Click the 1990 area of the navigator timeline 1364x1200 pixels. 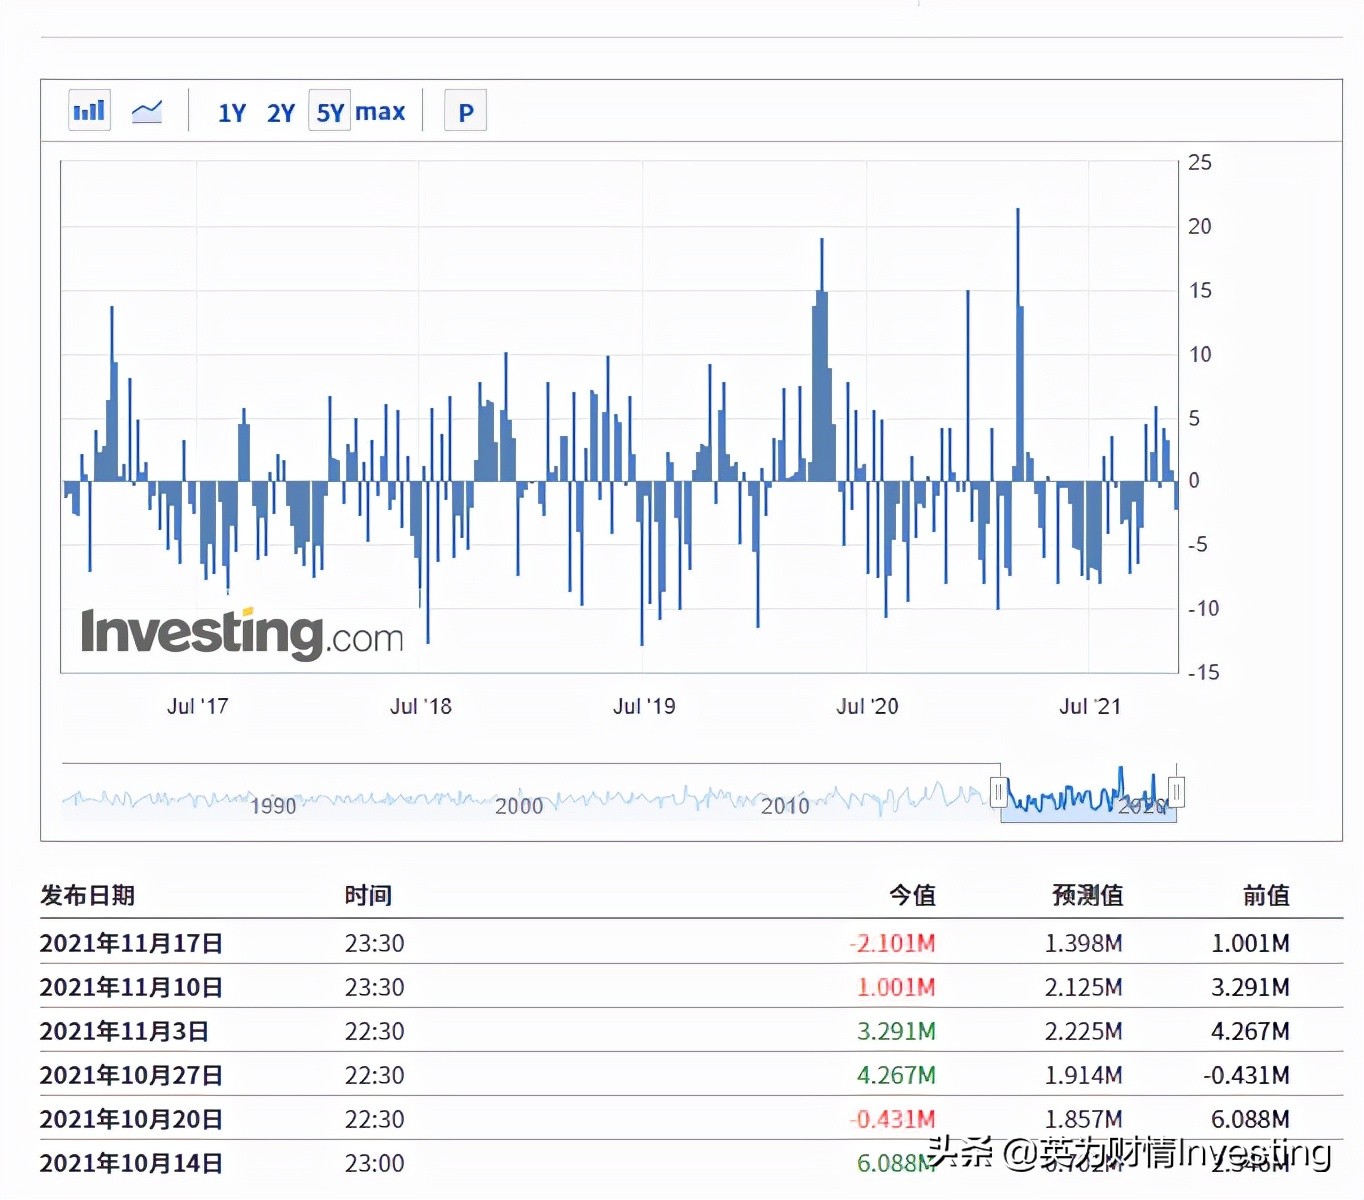(273, 805)
